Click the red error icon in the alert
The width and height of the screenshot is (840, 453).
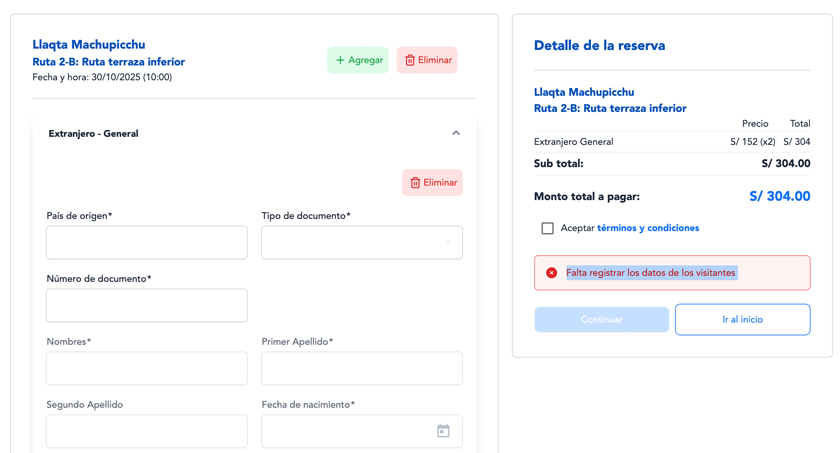point(551,272)
